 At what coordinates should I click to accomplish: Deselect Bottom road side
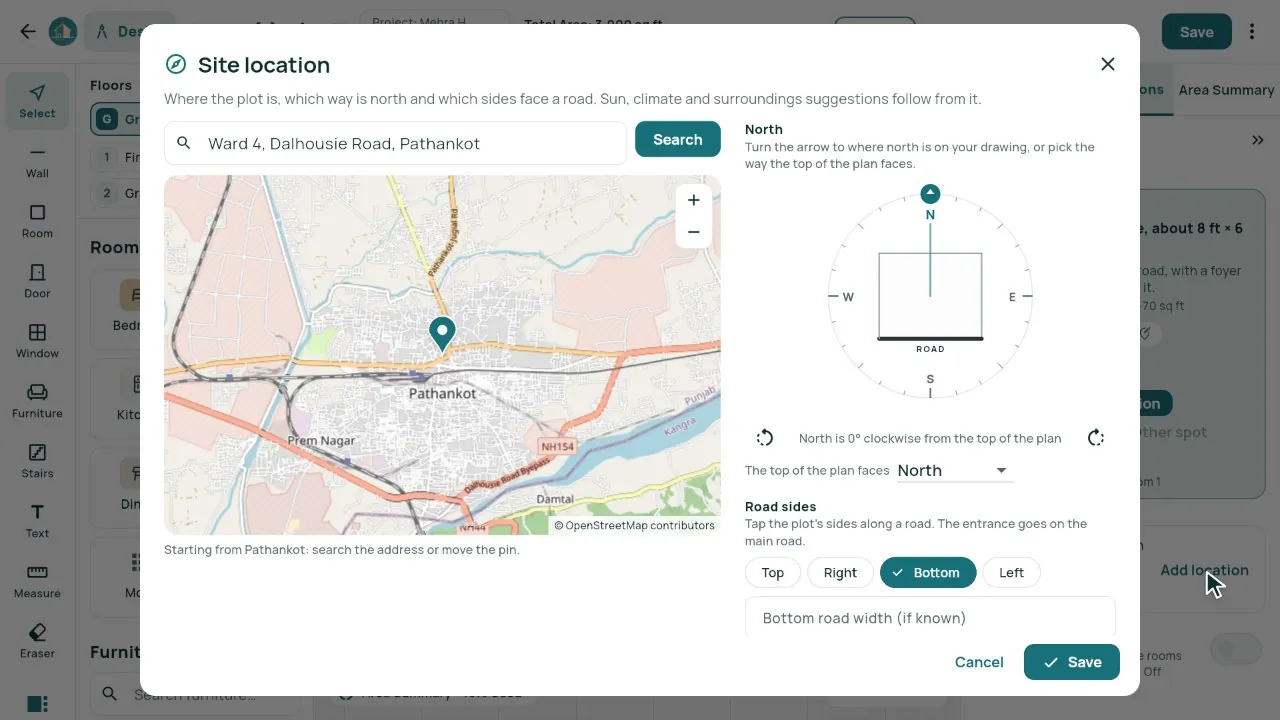tap(928, 573)
